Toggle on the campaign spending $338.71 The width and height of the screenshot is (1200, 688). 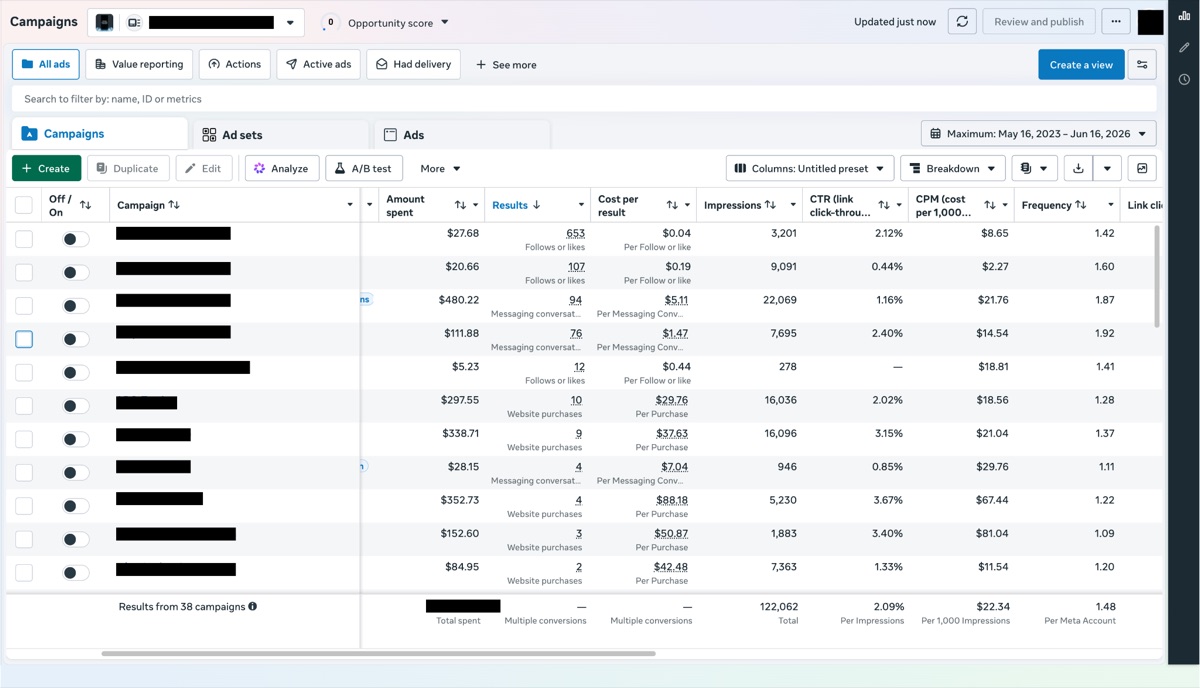pyautogui.click(x=75, y=439)
